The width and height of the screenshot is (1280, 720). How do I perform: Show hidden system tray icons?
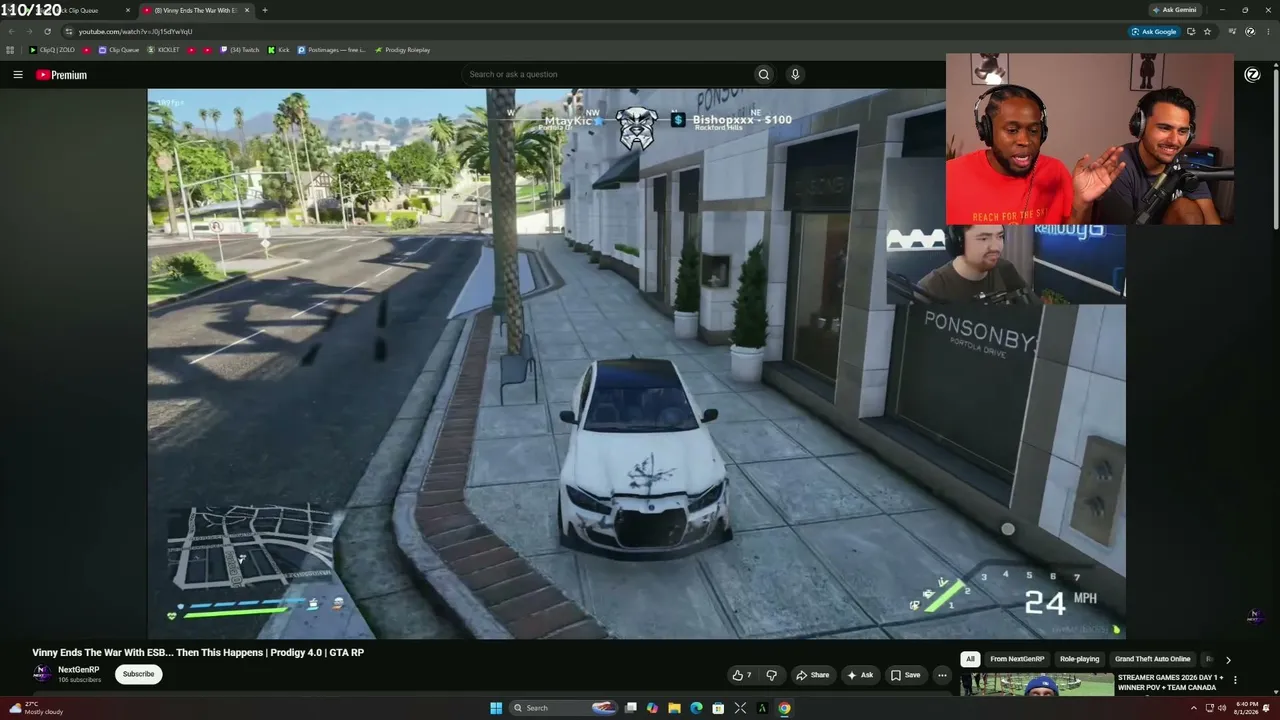pos(1193,708)
